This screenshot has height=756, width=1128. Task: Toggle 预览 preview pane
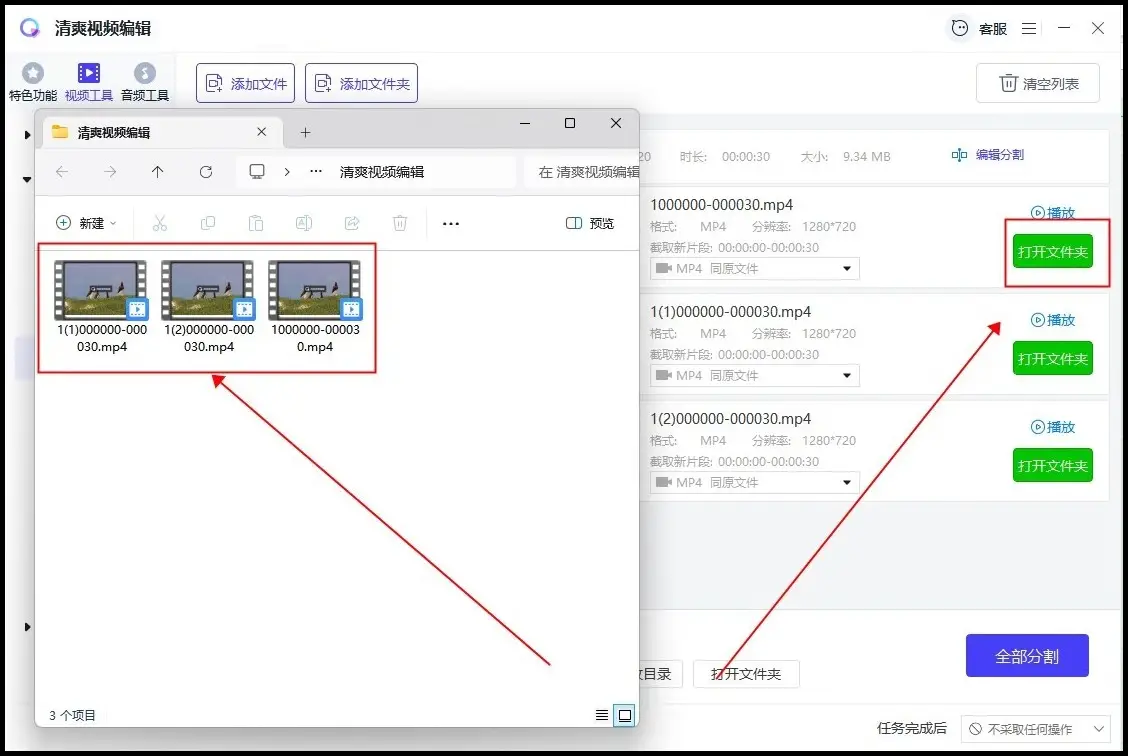[x=590, y=223]
